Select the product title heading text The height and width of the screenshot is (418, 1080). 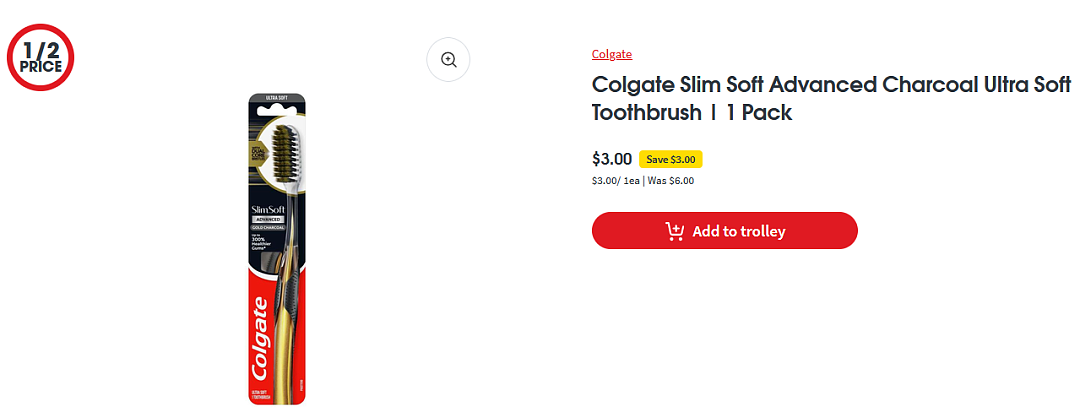pos(831,98)
